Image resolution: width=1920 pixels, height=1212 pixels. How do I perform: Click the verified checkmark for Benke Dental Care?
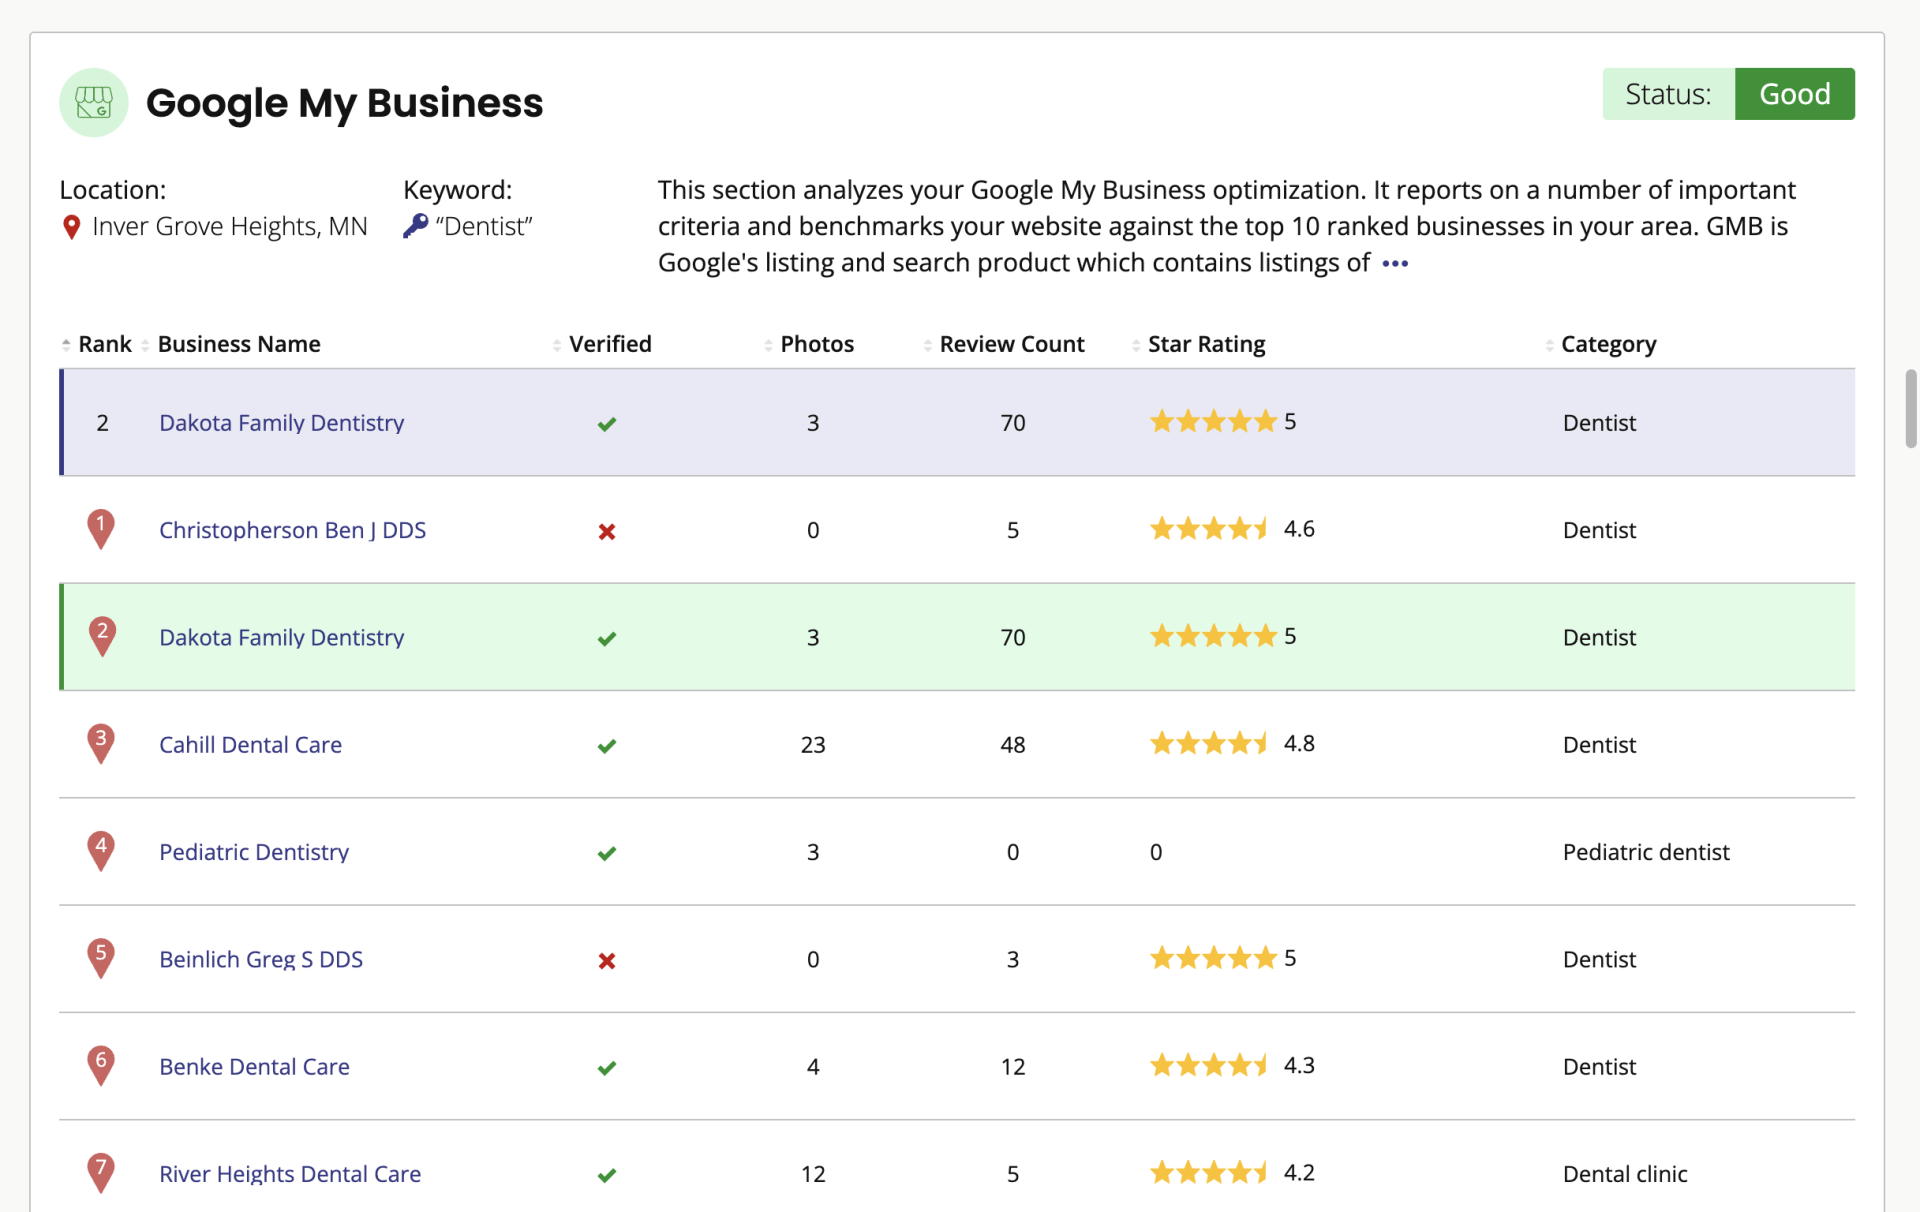tap(607, 1068)
